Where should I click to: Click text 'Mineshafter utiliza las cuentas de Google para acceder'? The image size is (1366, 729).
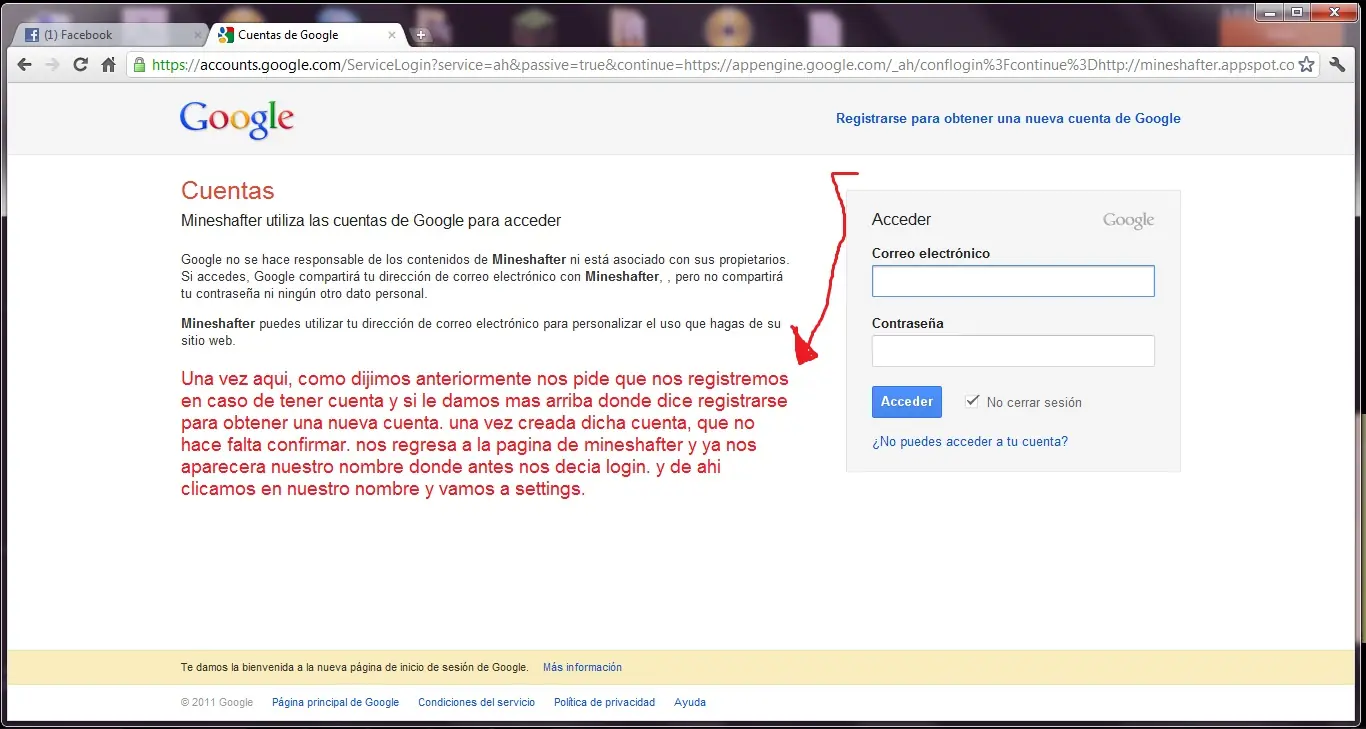(371, 220)
